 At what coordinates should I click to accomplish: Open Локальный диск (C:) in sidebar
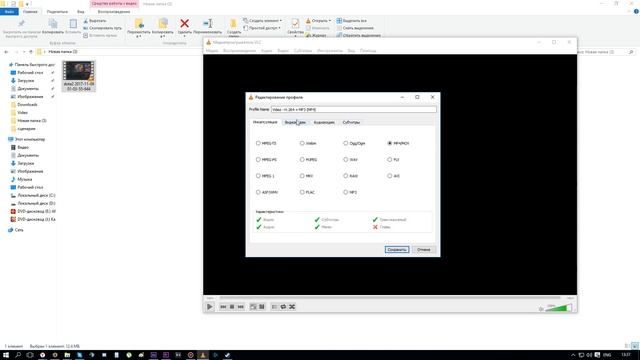[33, 195]
